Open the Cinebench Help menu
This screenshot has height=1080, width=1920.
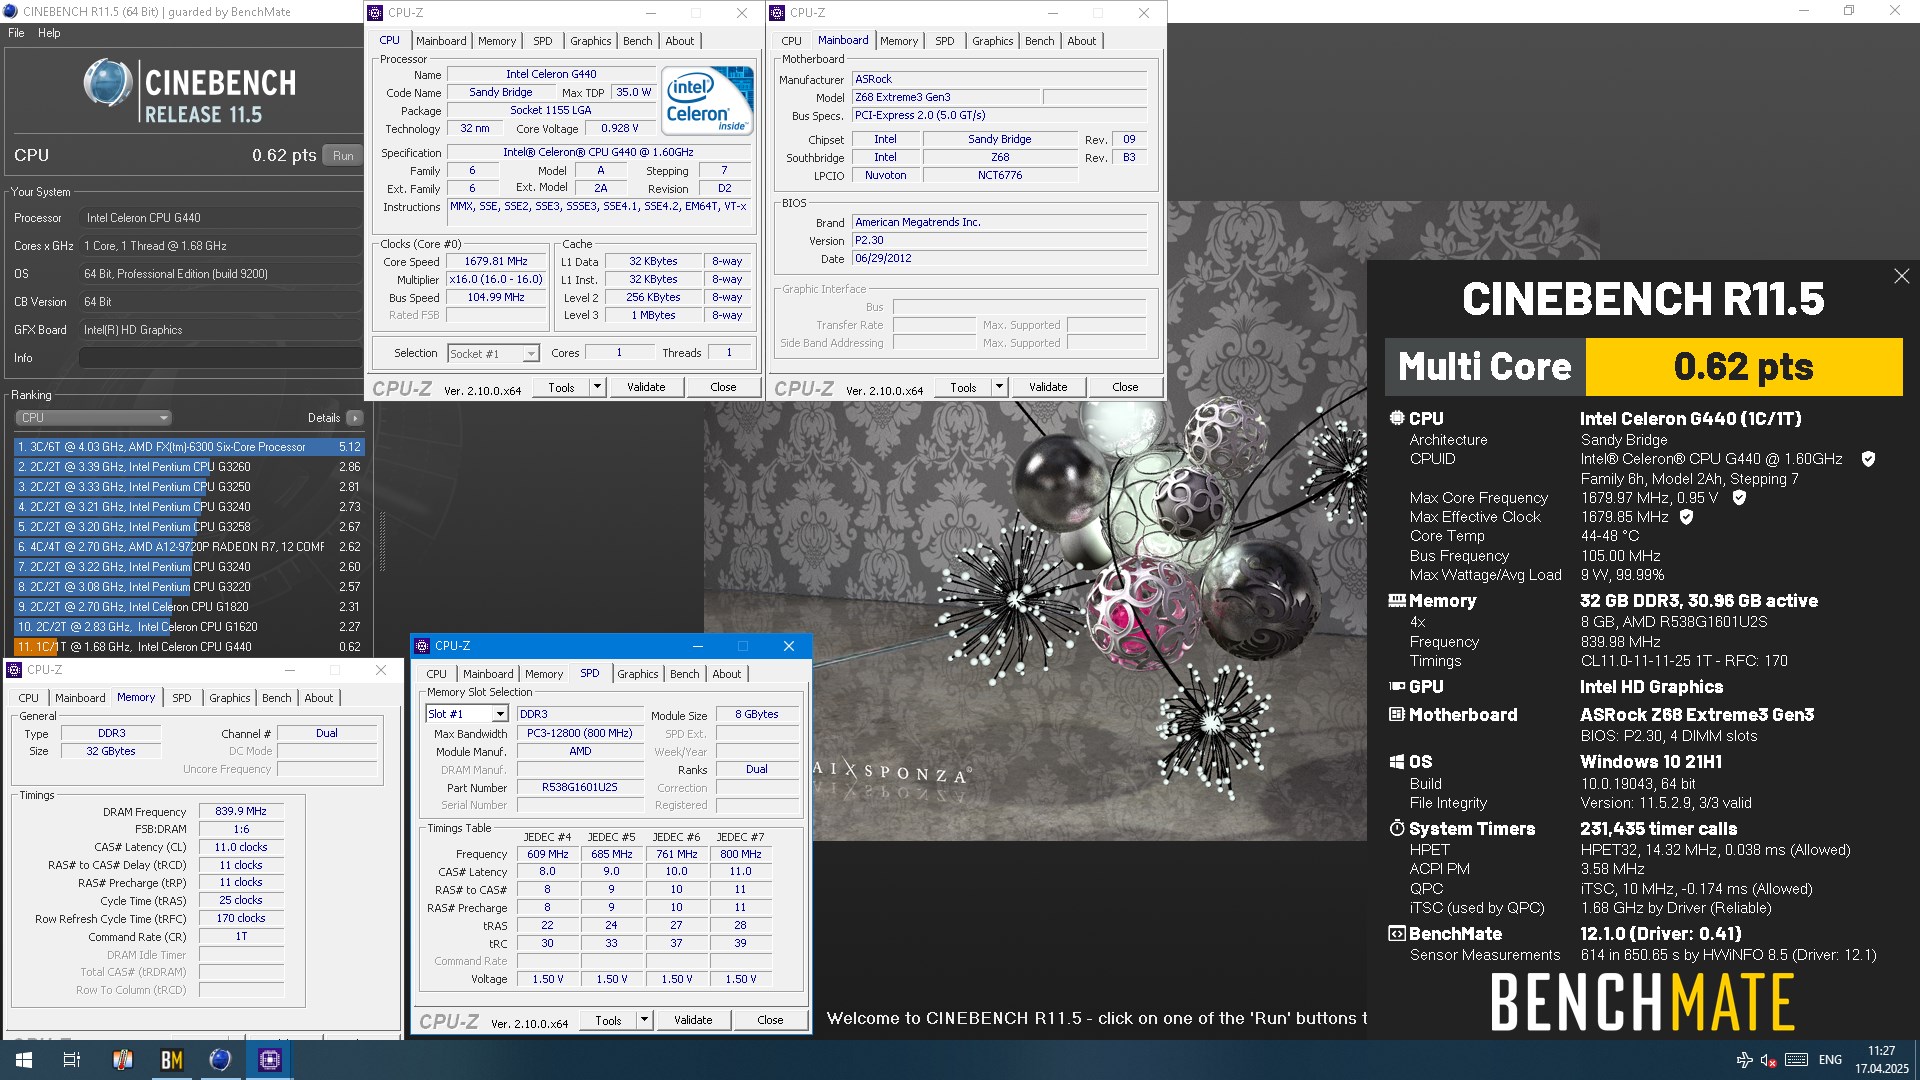pyautogui.click(x=49, y=33)
